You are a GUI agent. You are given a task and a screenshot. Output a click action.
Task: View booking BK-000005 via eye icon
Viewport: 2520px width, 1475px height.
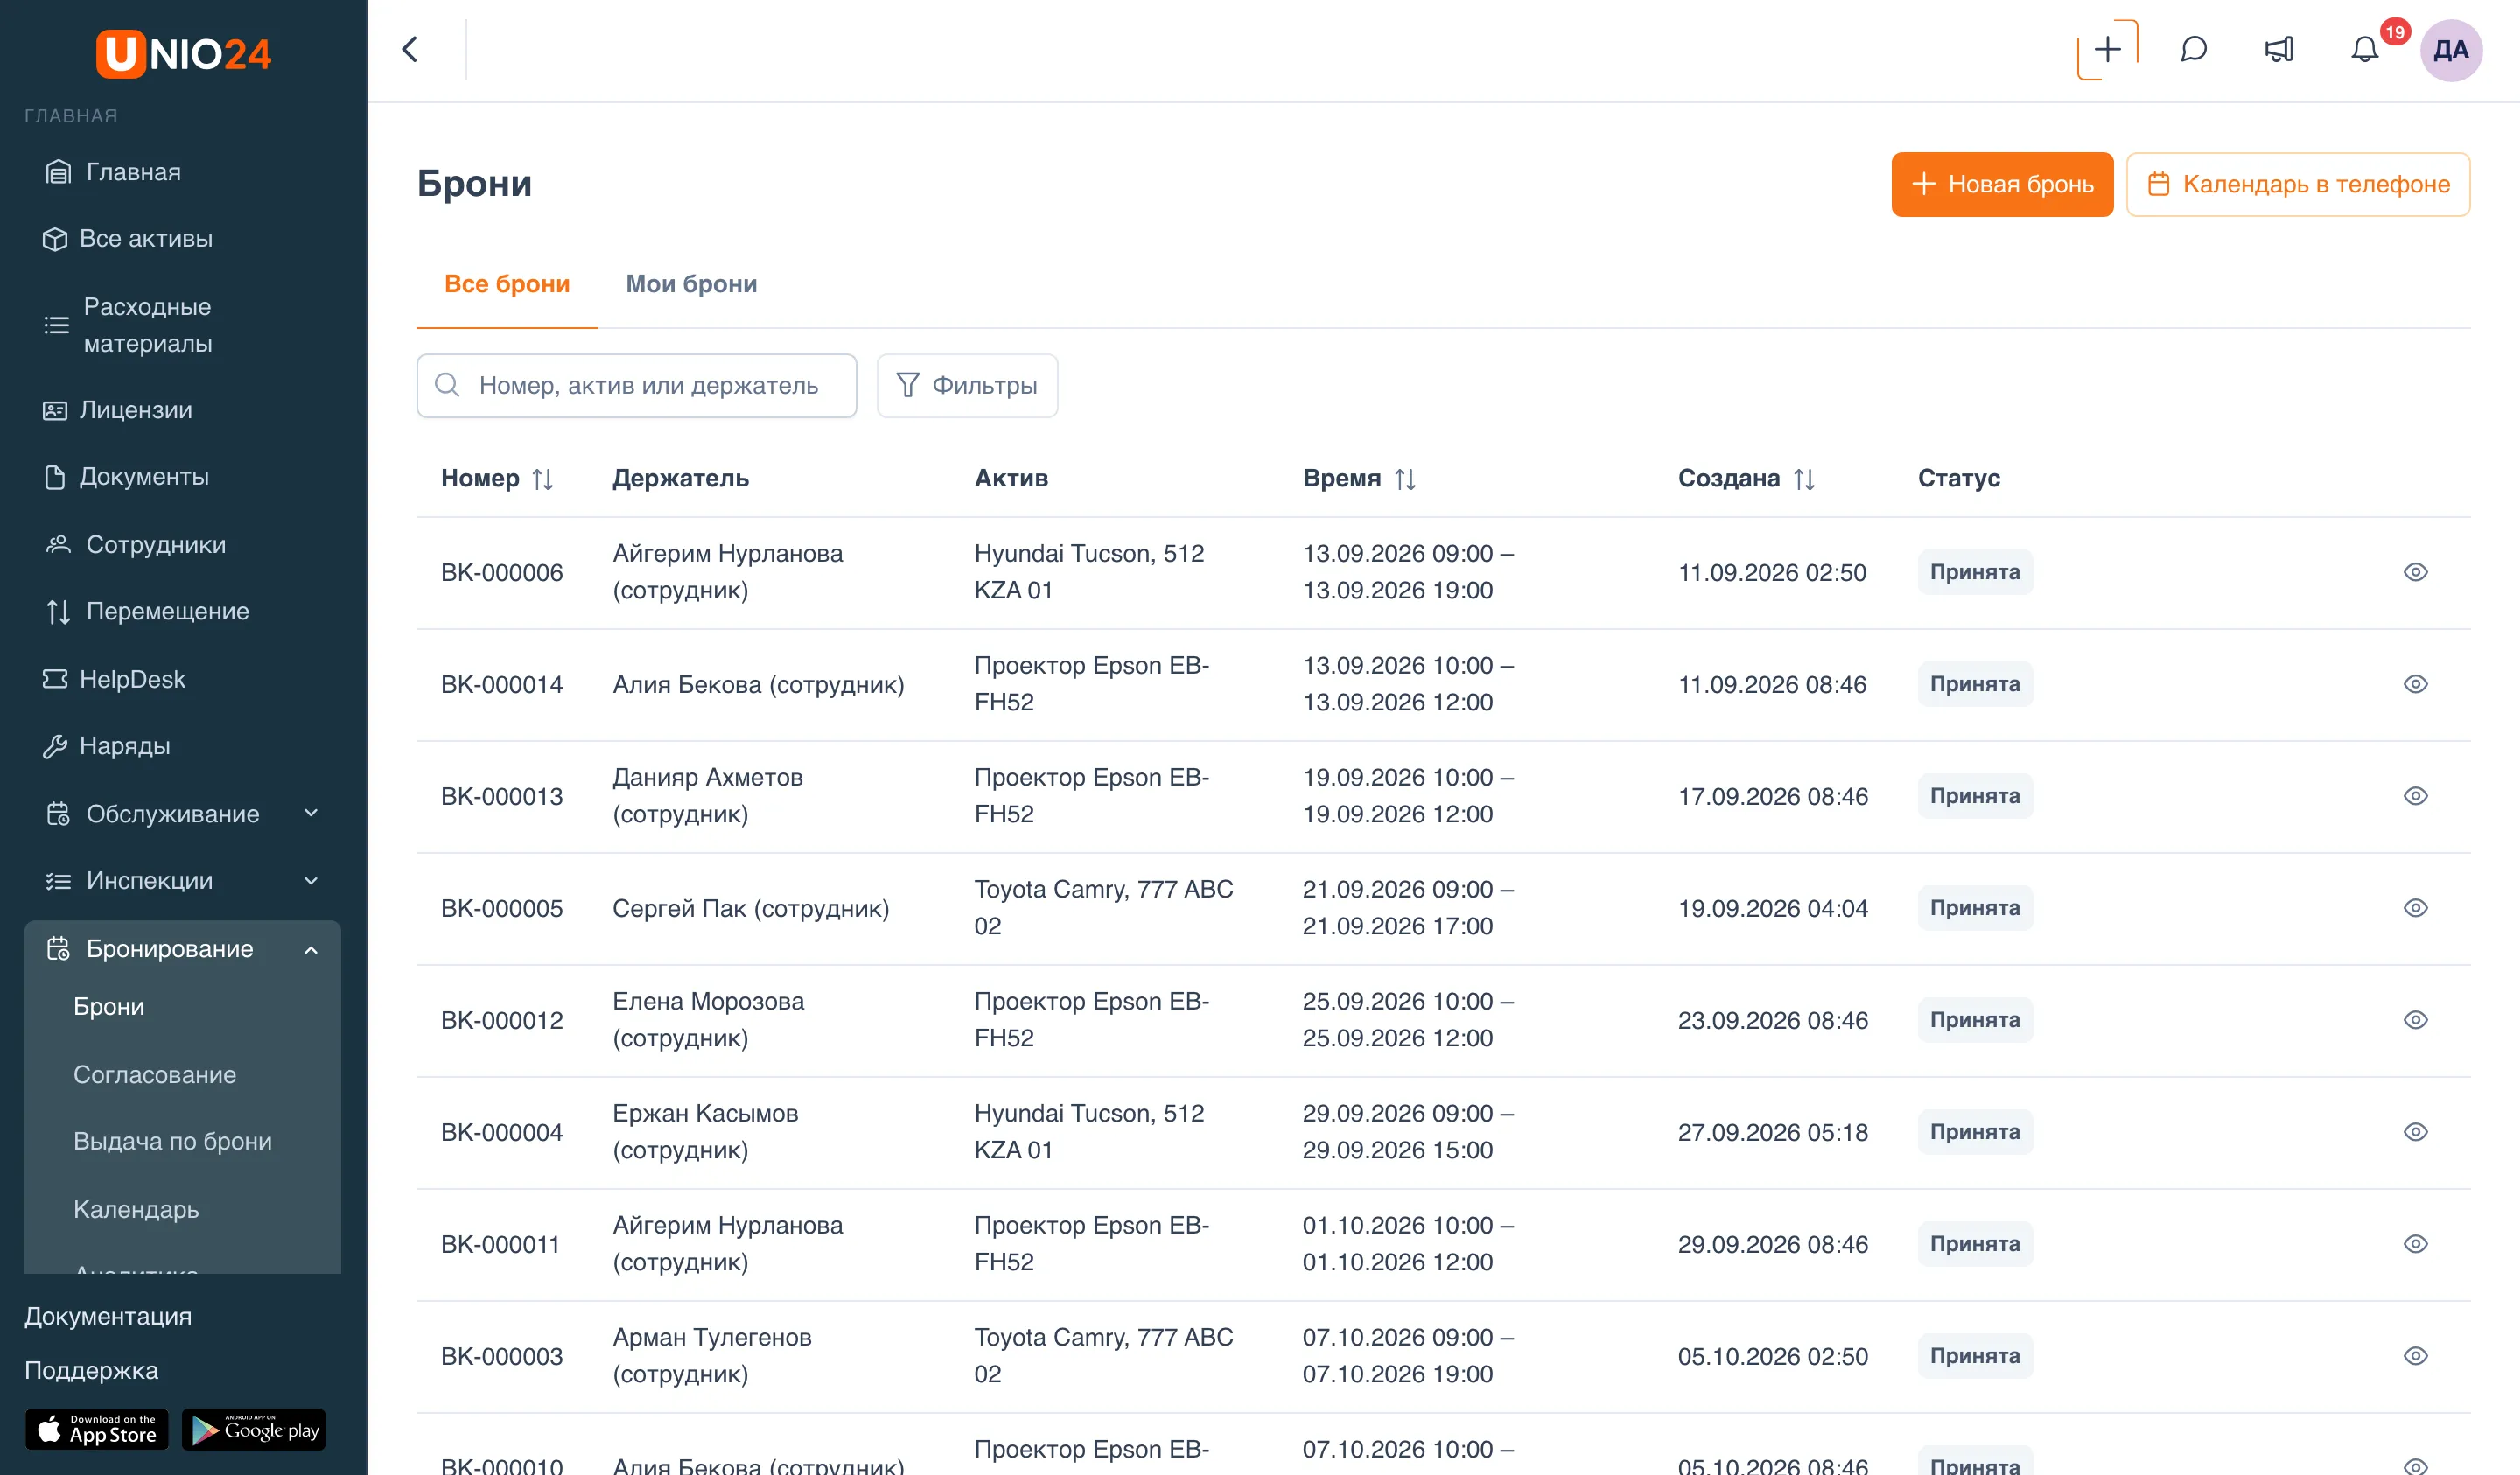tap(2415, 908)
